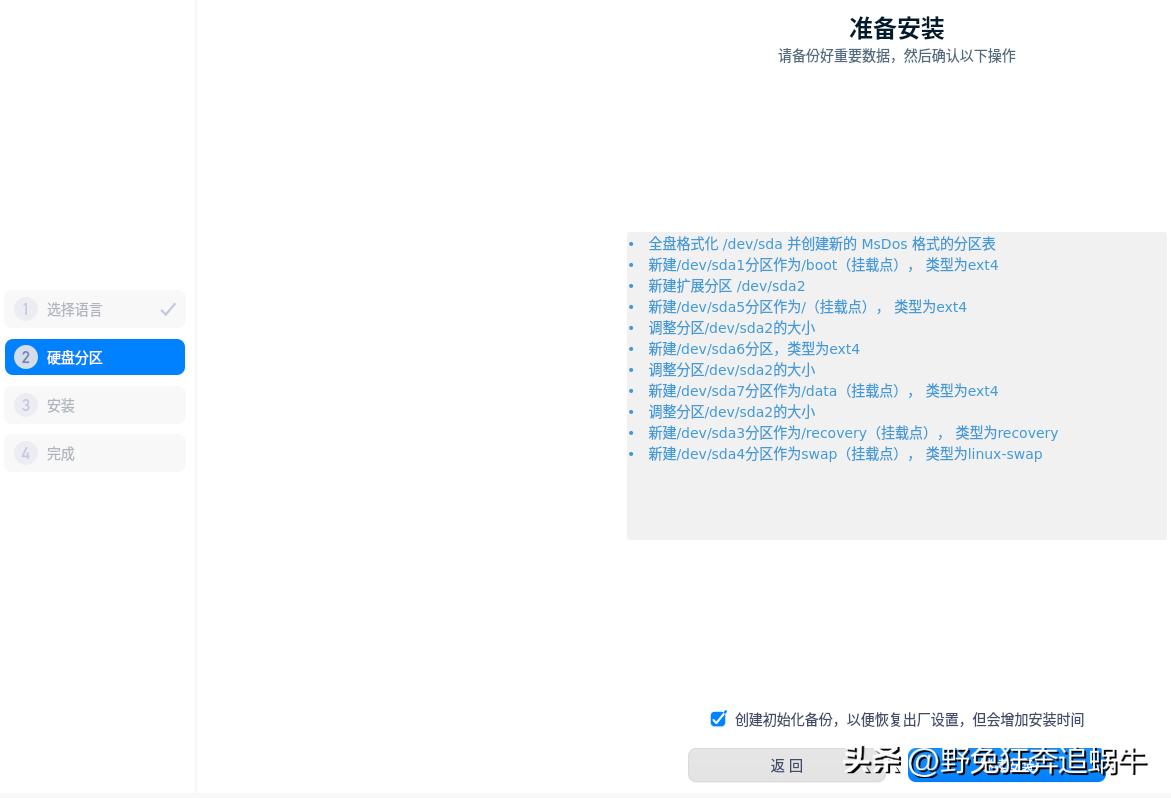Screen dimensions: 1171x798
Task: Click the checkmark icon on step 选择语言
Action: point(168,309)
